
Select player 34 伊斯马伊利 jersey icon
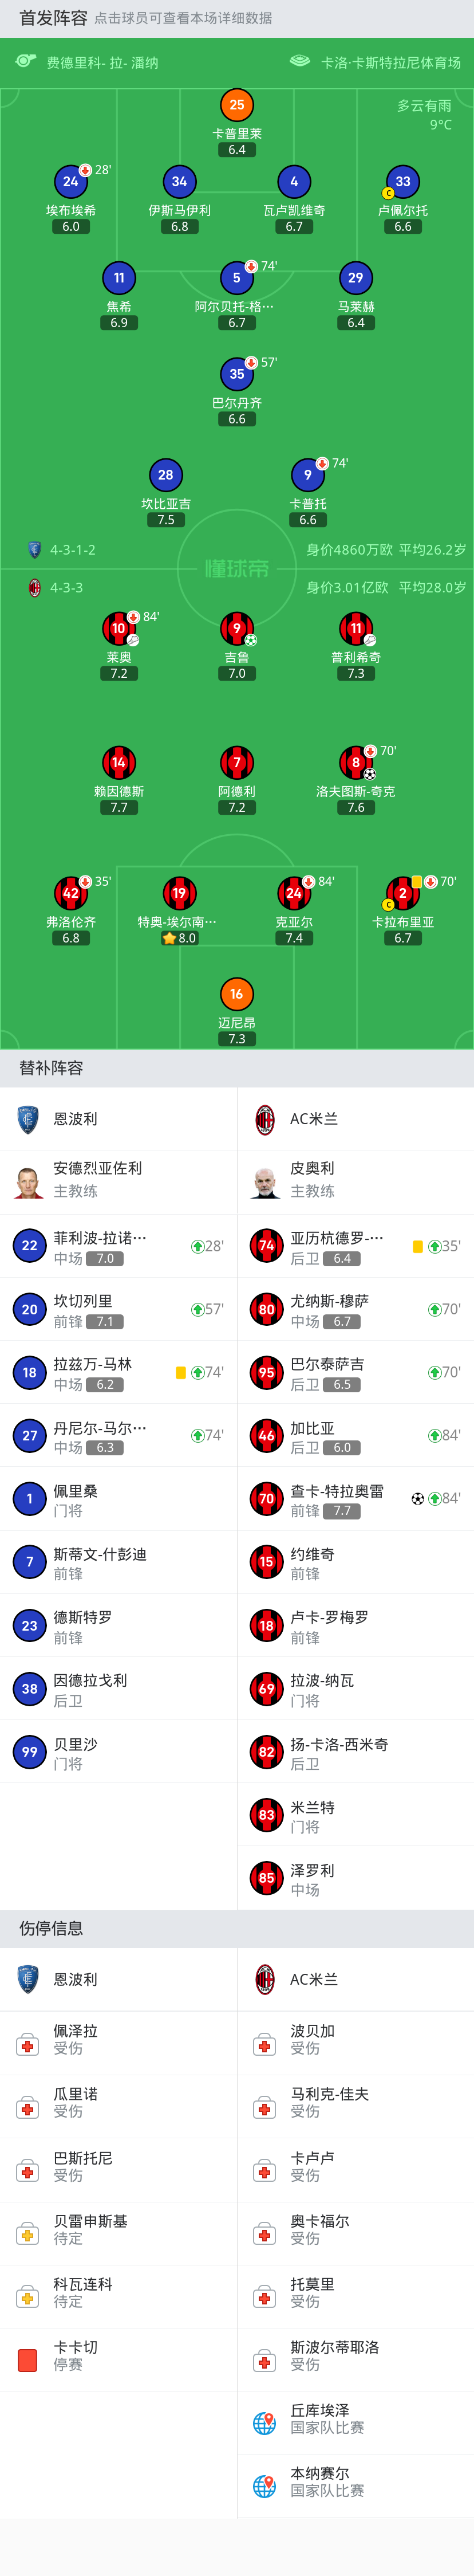pyautogui.click(x=179, y=182)
